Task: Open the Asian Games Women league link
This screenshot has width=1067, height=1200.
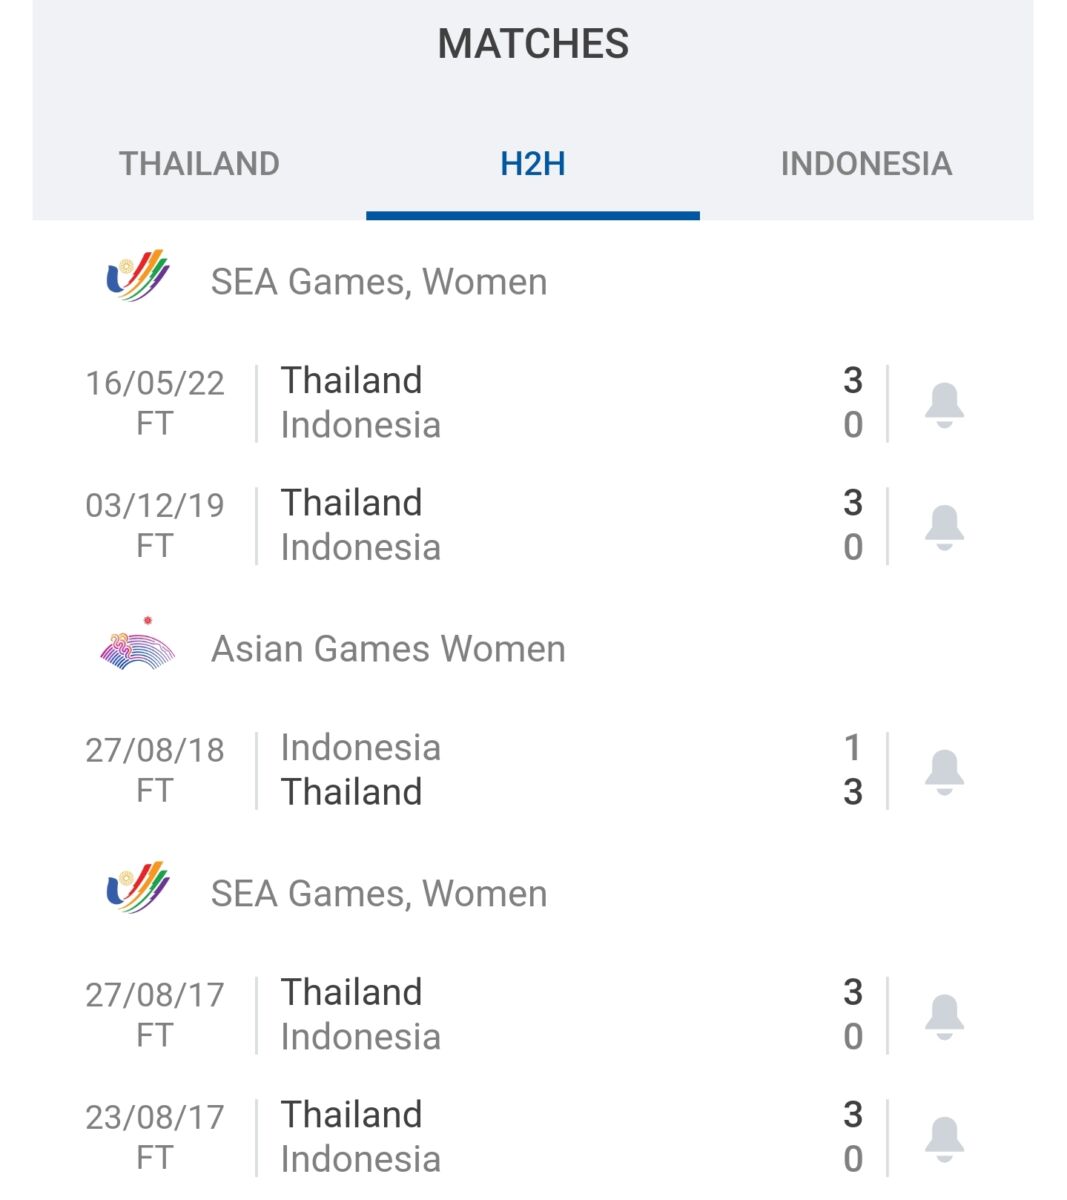Action: [x=388, y=649]
